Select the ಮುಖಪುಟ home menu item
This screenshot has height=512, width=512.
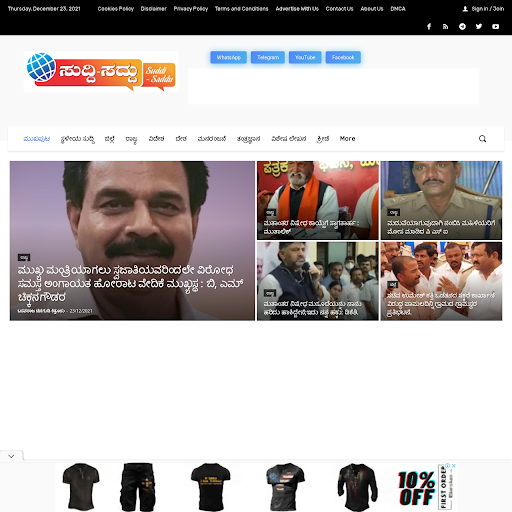37,139
